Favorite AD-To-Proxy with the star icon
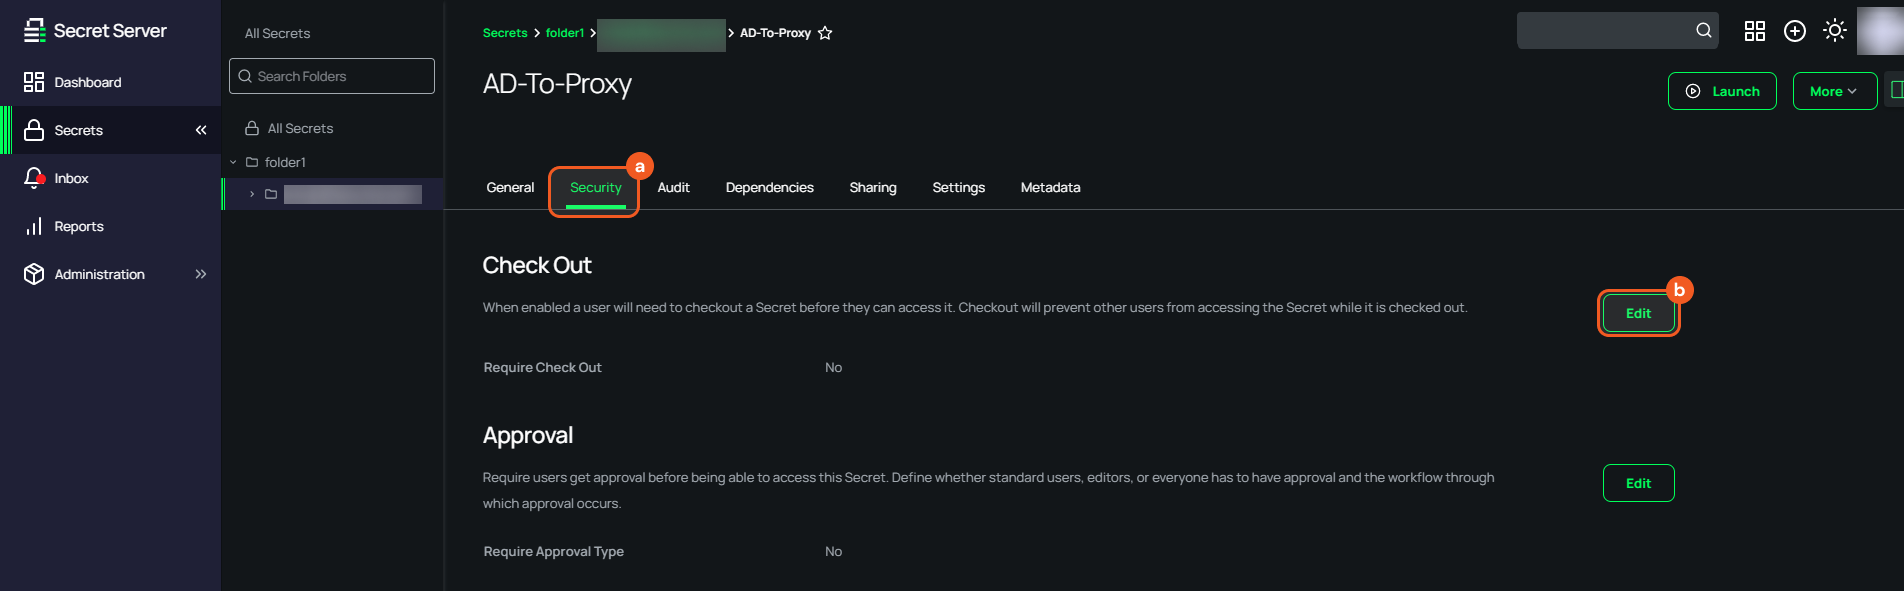The image size is (1904, 591). pyautogui.click(x=825, y=33)
